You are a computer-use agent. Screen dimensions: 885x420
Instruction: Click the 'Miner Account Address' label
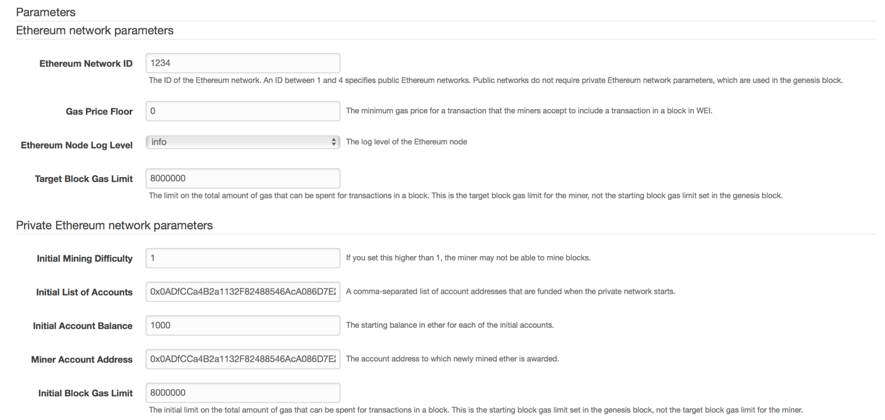[x=82, y=360]
